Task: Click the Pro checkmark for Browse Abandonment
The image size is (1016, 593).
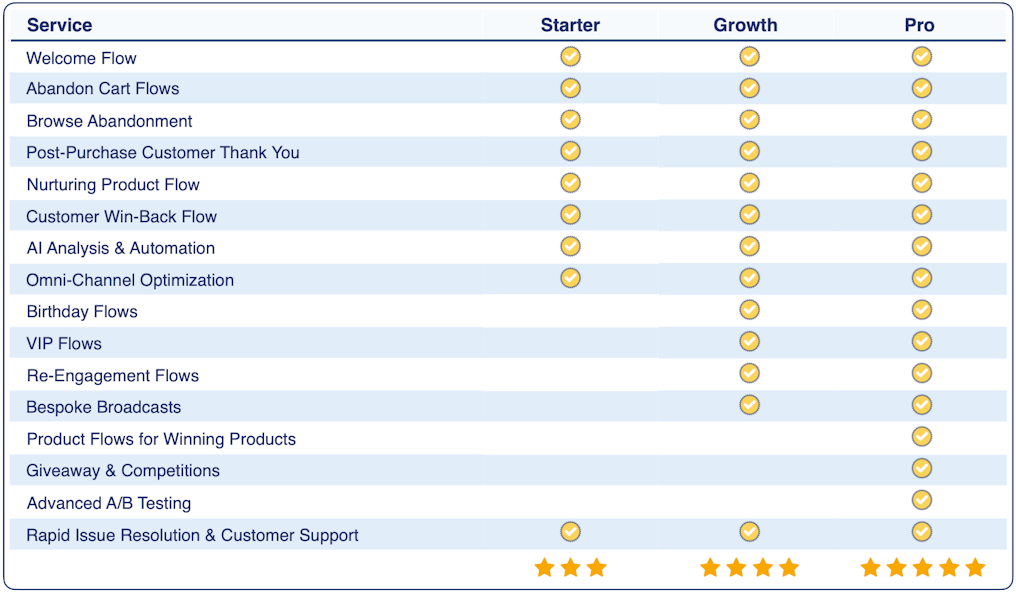Action: point(921,120)
